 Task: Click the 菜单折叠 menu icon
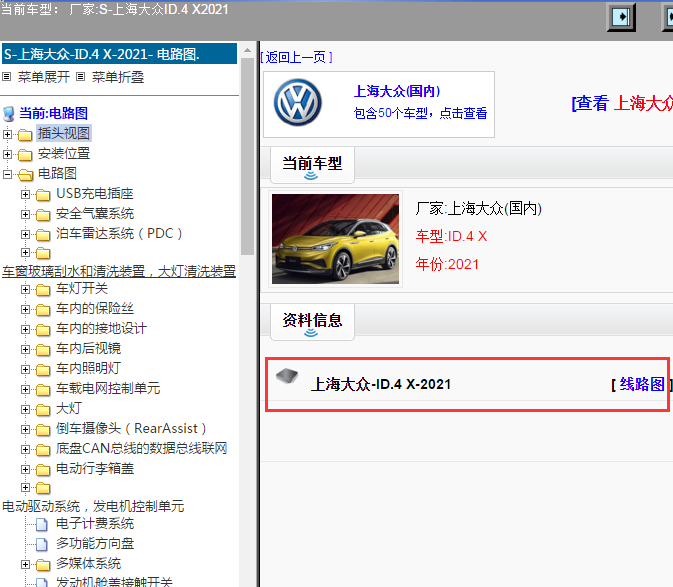(x=80, y=77)
